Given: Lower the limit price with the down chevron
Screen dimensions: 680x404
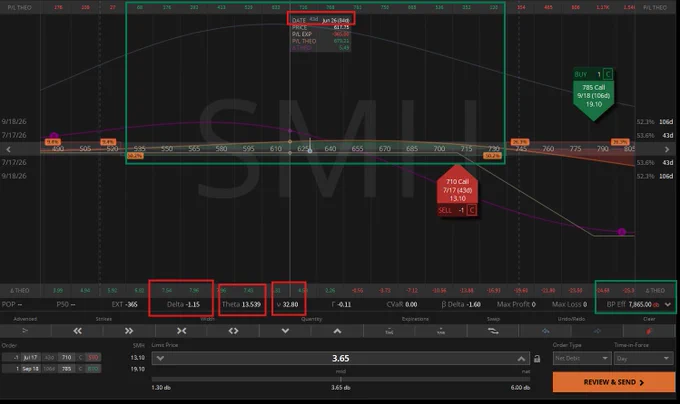Looking at the screenshot, I should point(160,358).
